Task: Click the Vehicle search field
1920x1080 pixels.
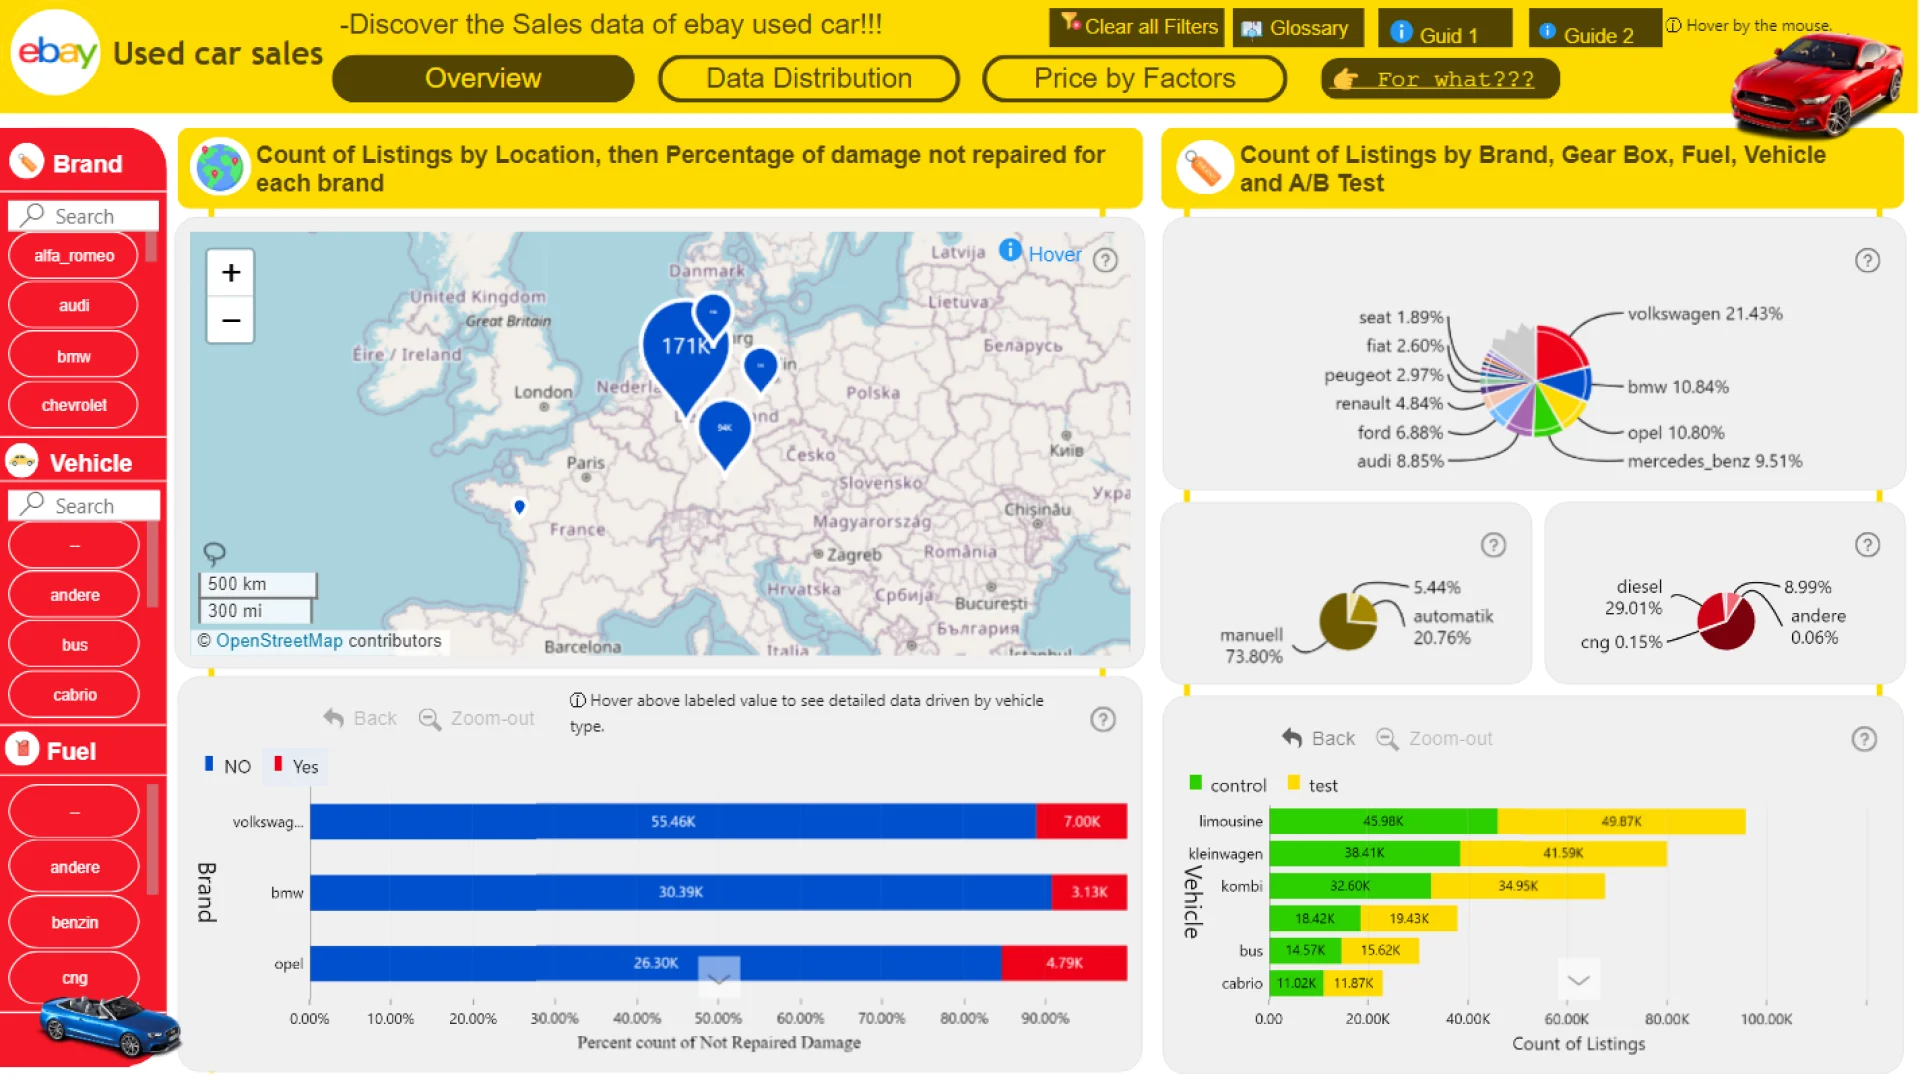Action: (84, 505)
